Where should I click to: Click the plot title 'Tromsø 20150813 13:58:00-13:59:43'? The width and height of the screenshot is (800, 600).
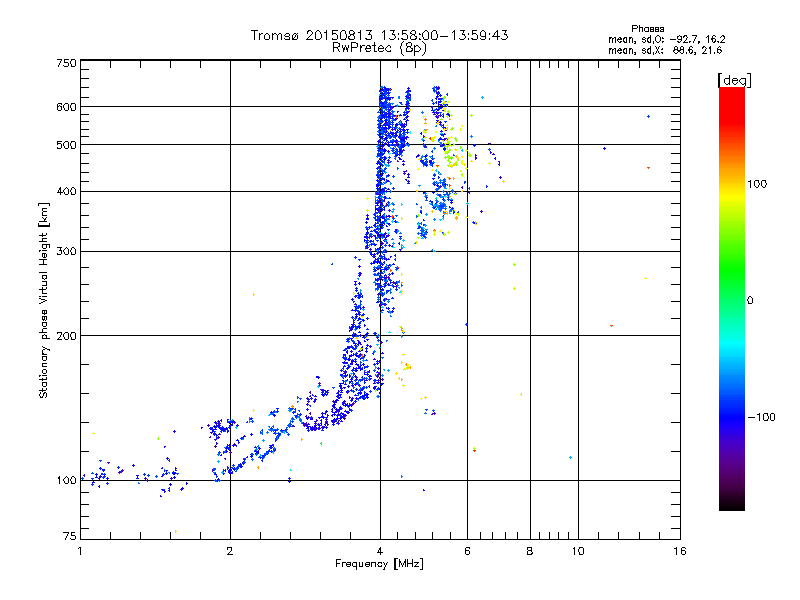click(380, 35)
